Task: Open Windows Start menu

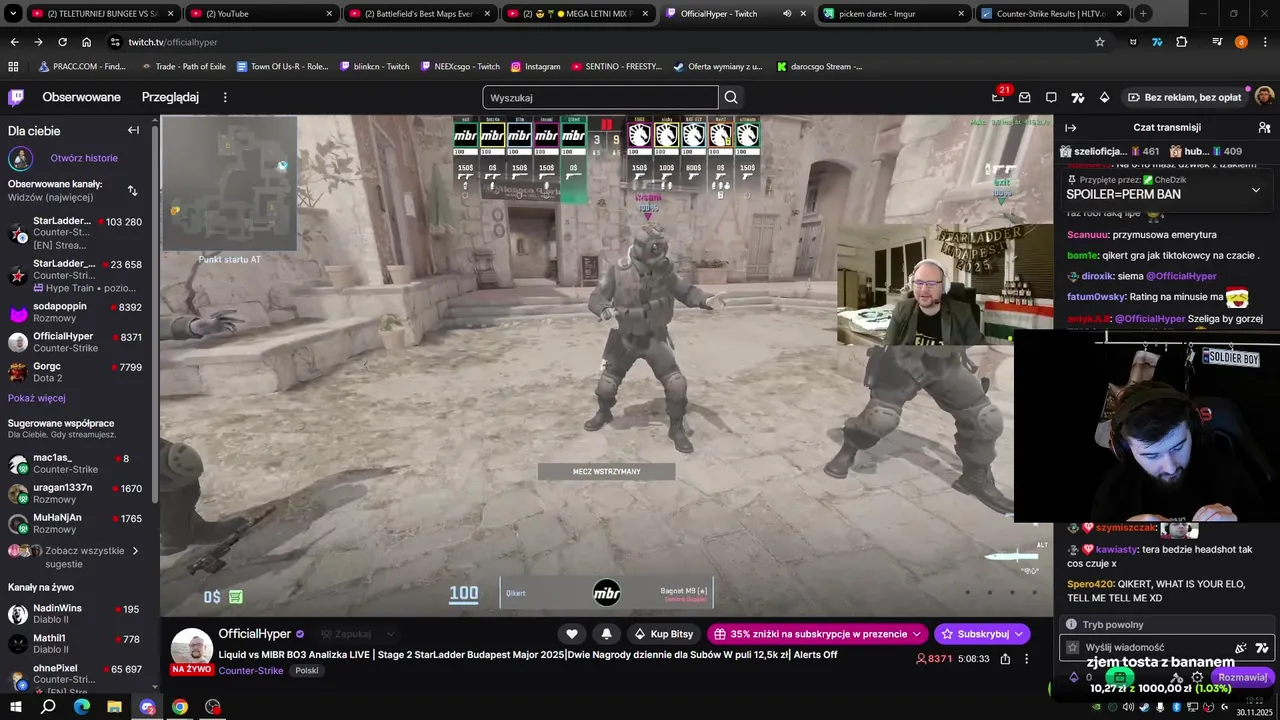Action: pyautogui.click(x=16, y=707)
